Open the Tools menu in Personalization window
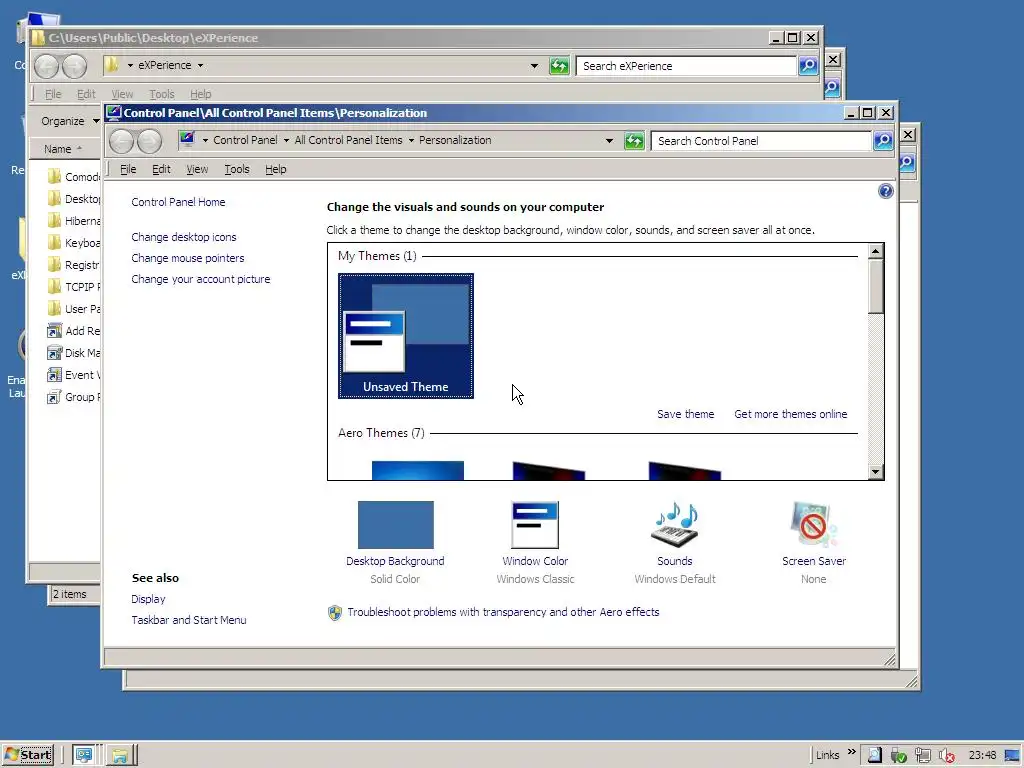The image size is (1024, 768). [237, 169]
